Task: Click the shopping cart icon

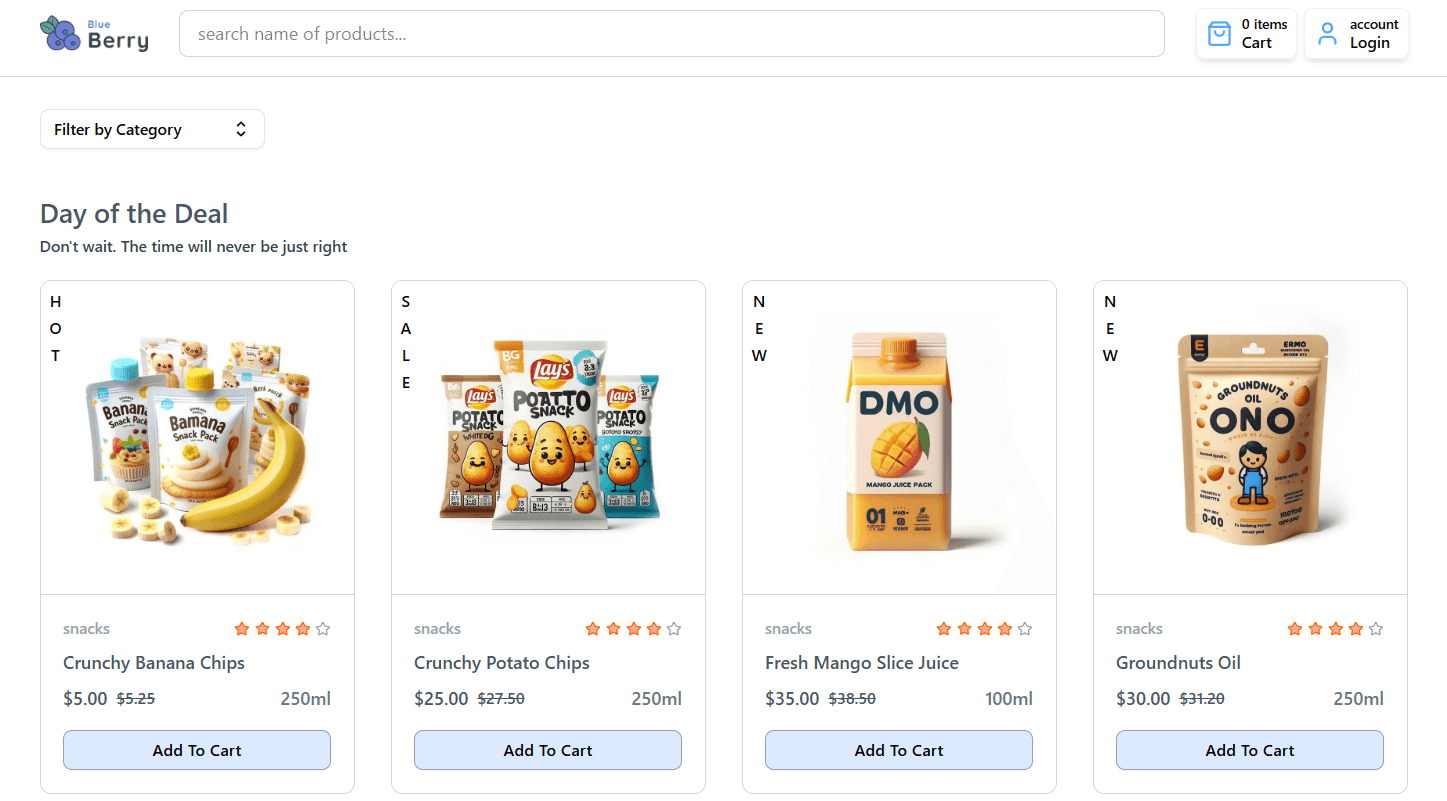Action: pyautogui.click(x=1219, y=33)
